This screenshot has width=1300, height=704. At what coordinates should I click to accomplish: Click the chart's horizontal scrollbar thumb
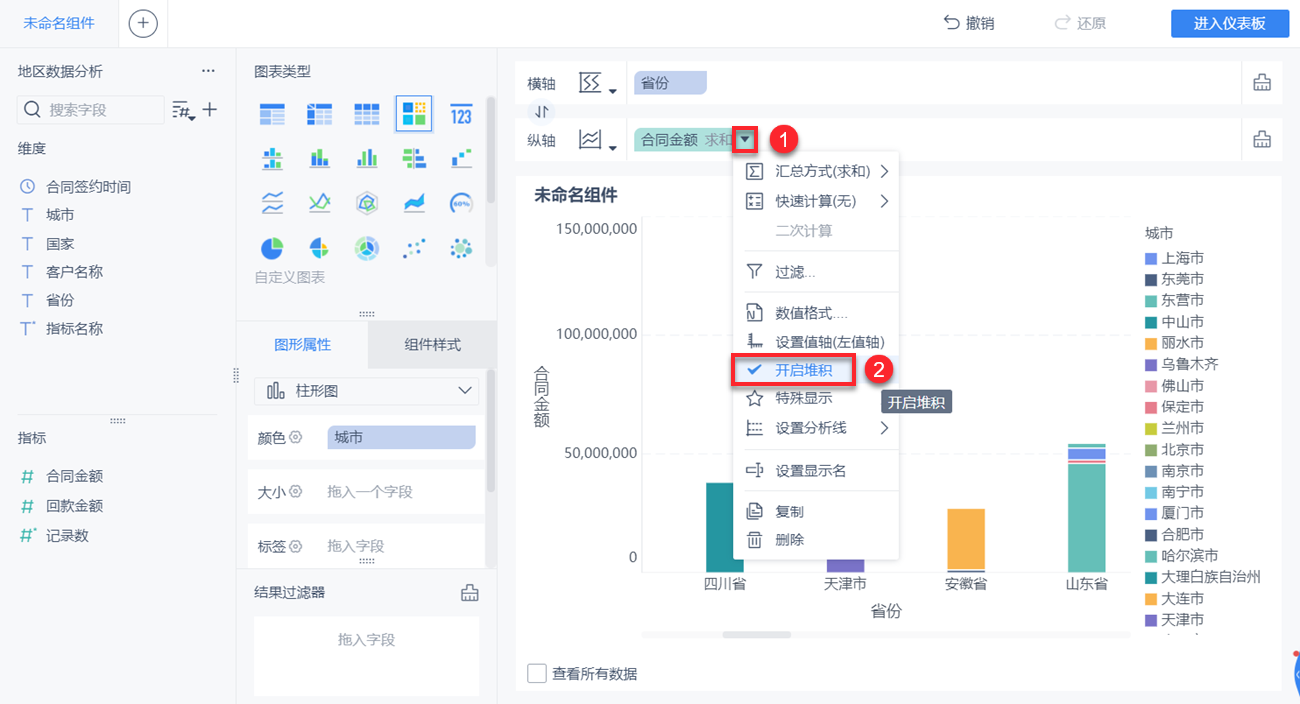(756, 634)
